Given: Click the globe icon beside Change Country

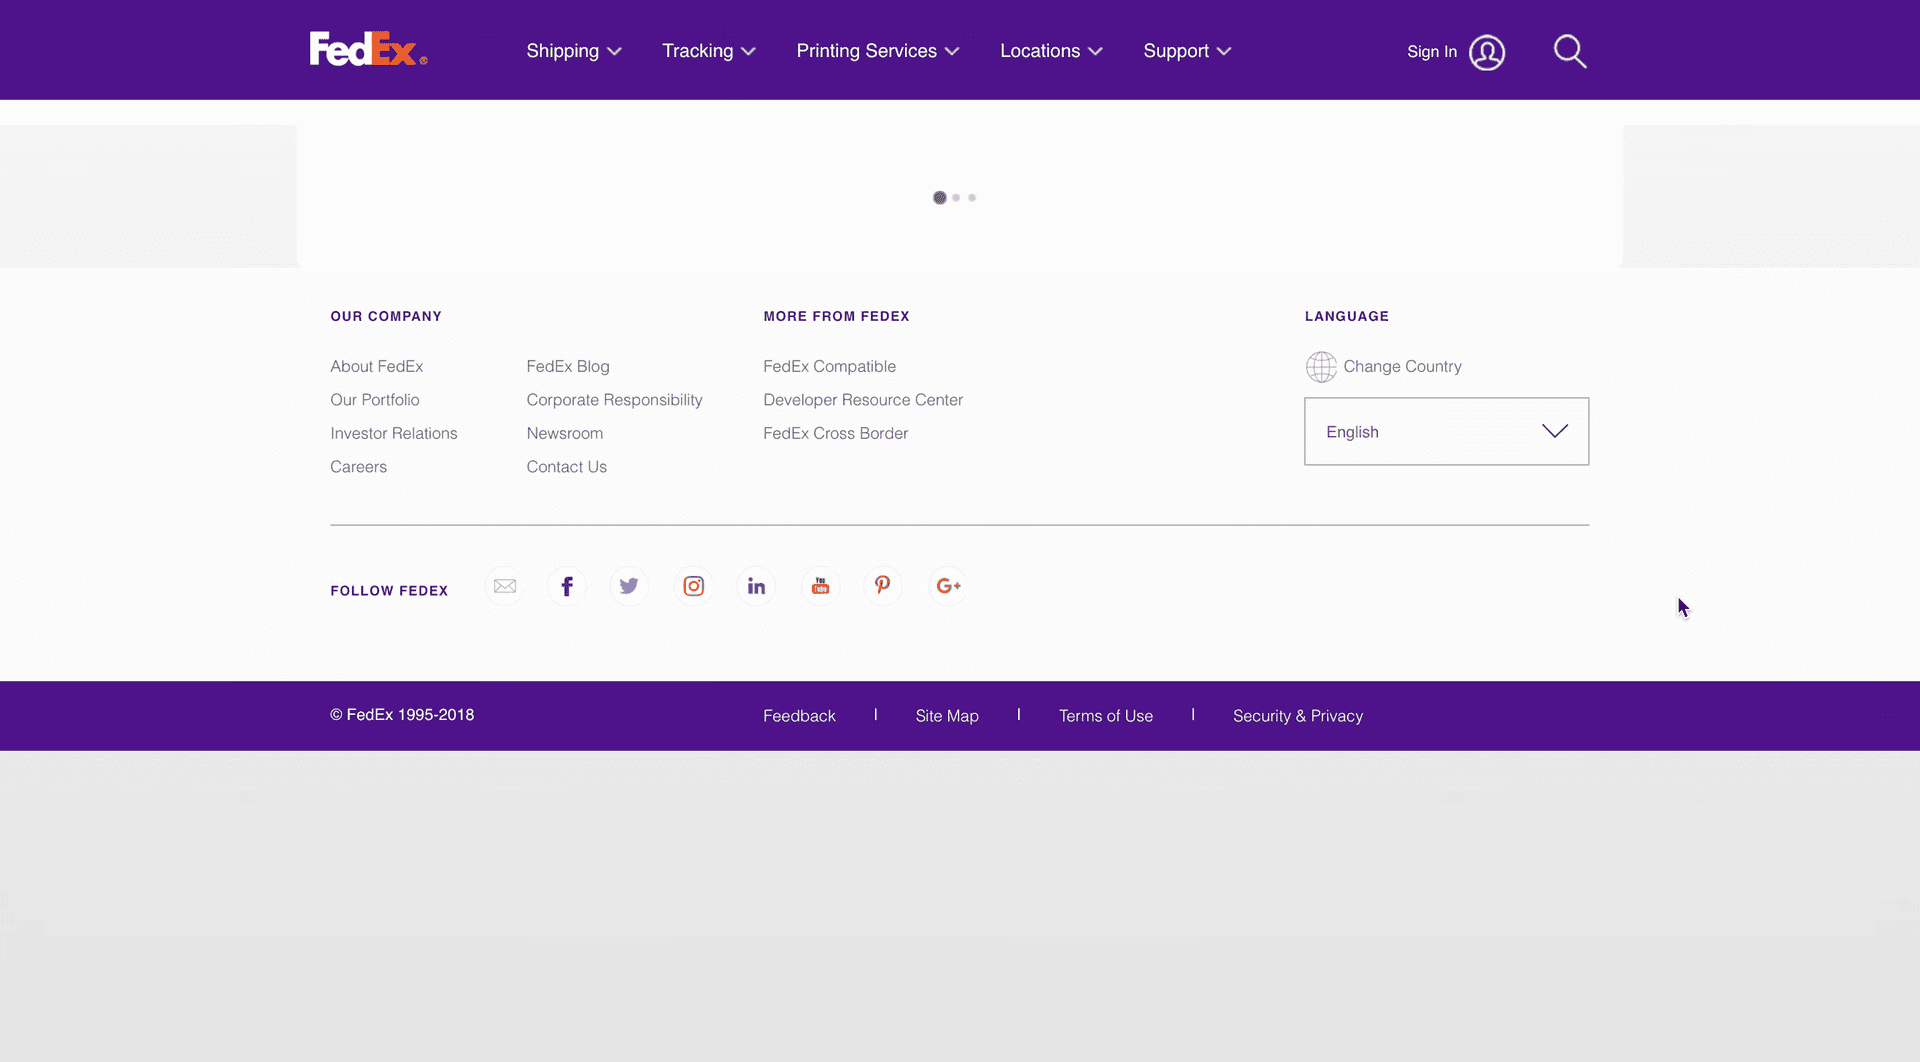Looking at the screenshot, I should [x=1321, y=367].
